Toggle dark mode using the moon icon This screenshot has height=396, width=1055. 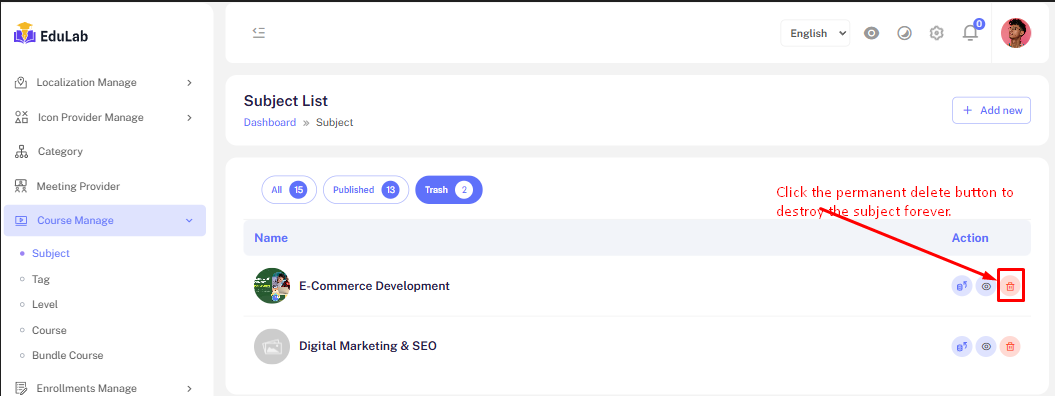point(904,33)
